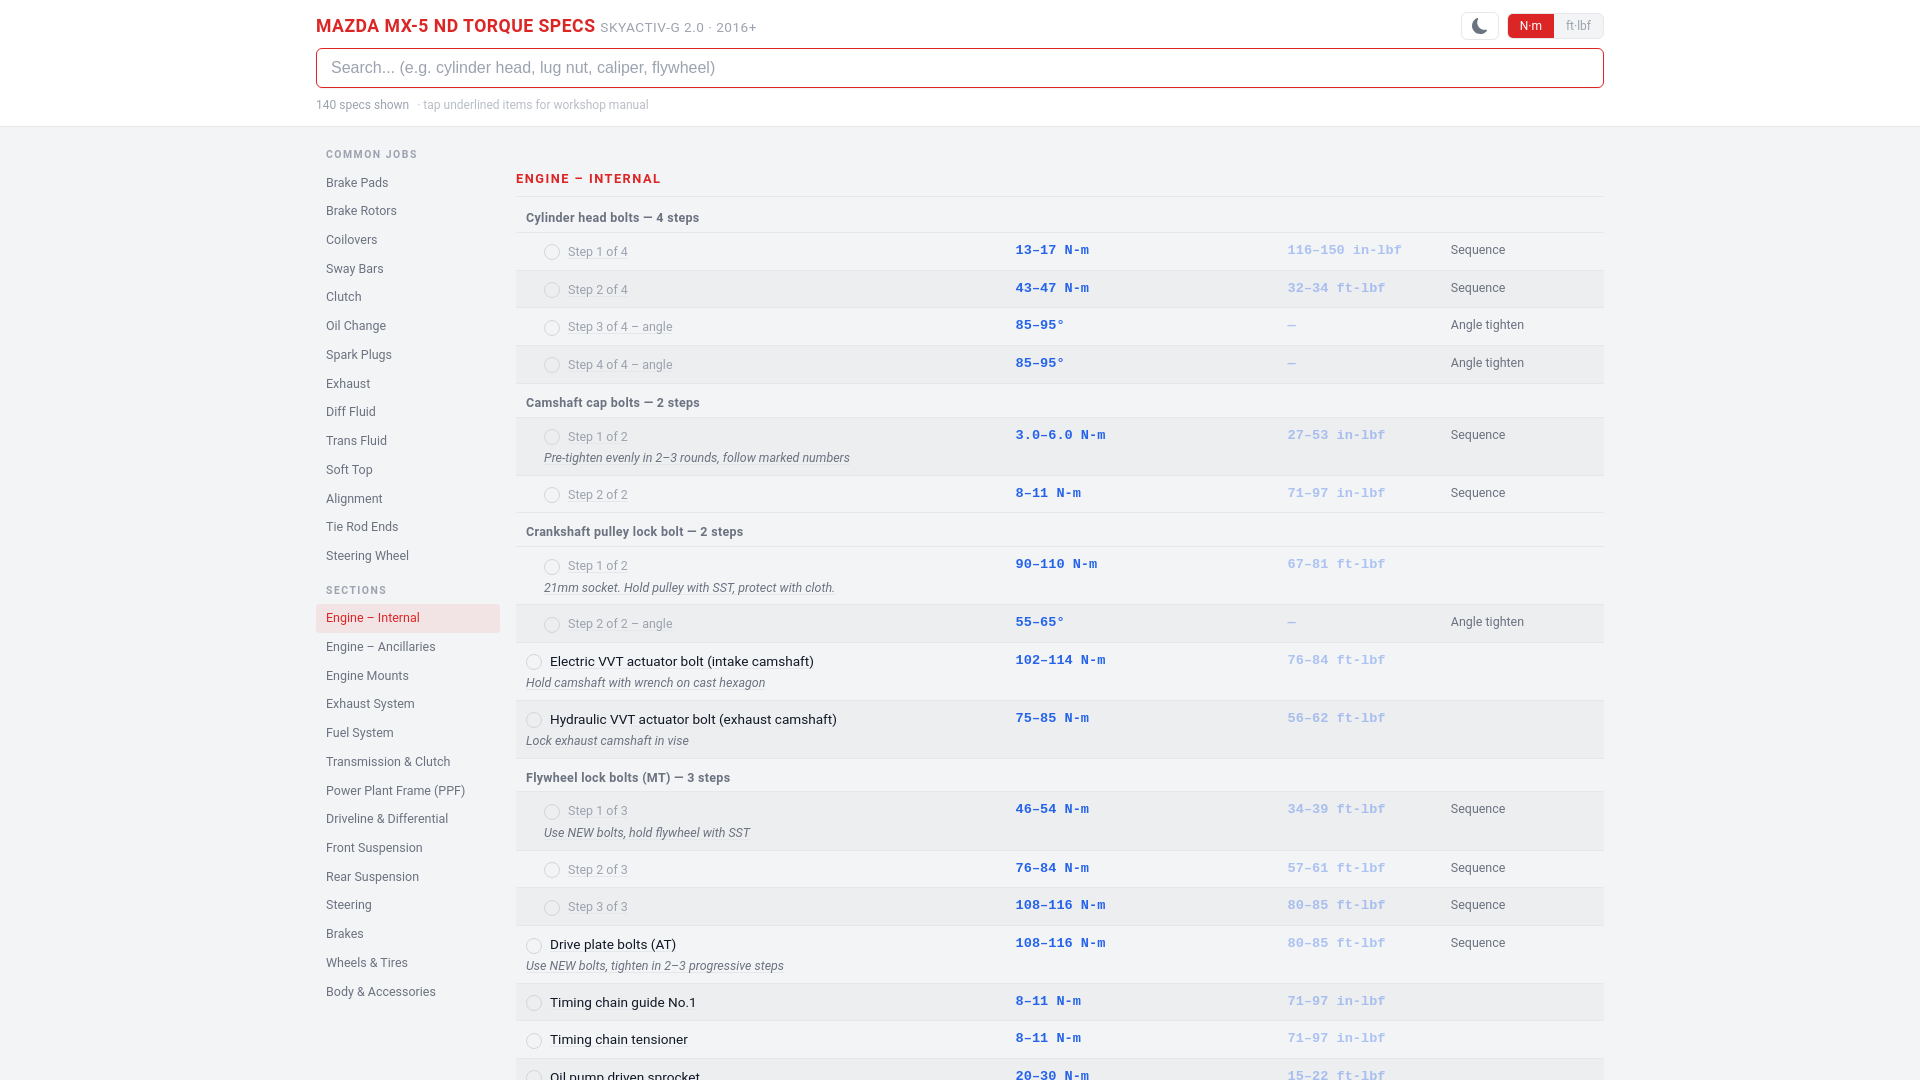Go to the Transmission & Clutch section
1920x1080 pixels.
[408, 762]
